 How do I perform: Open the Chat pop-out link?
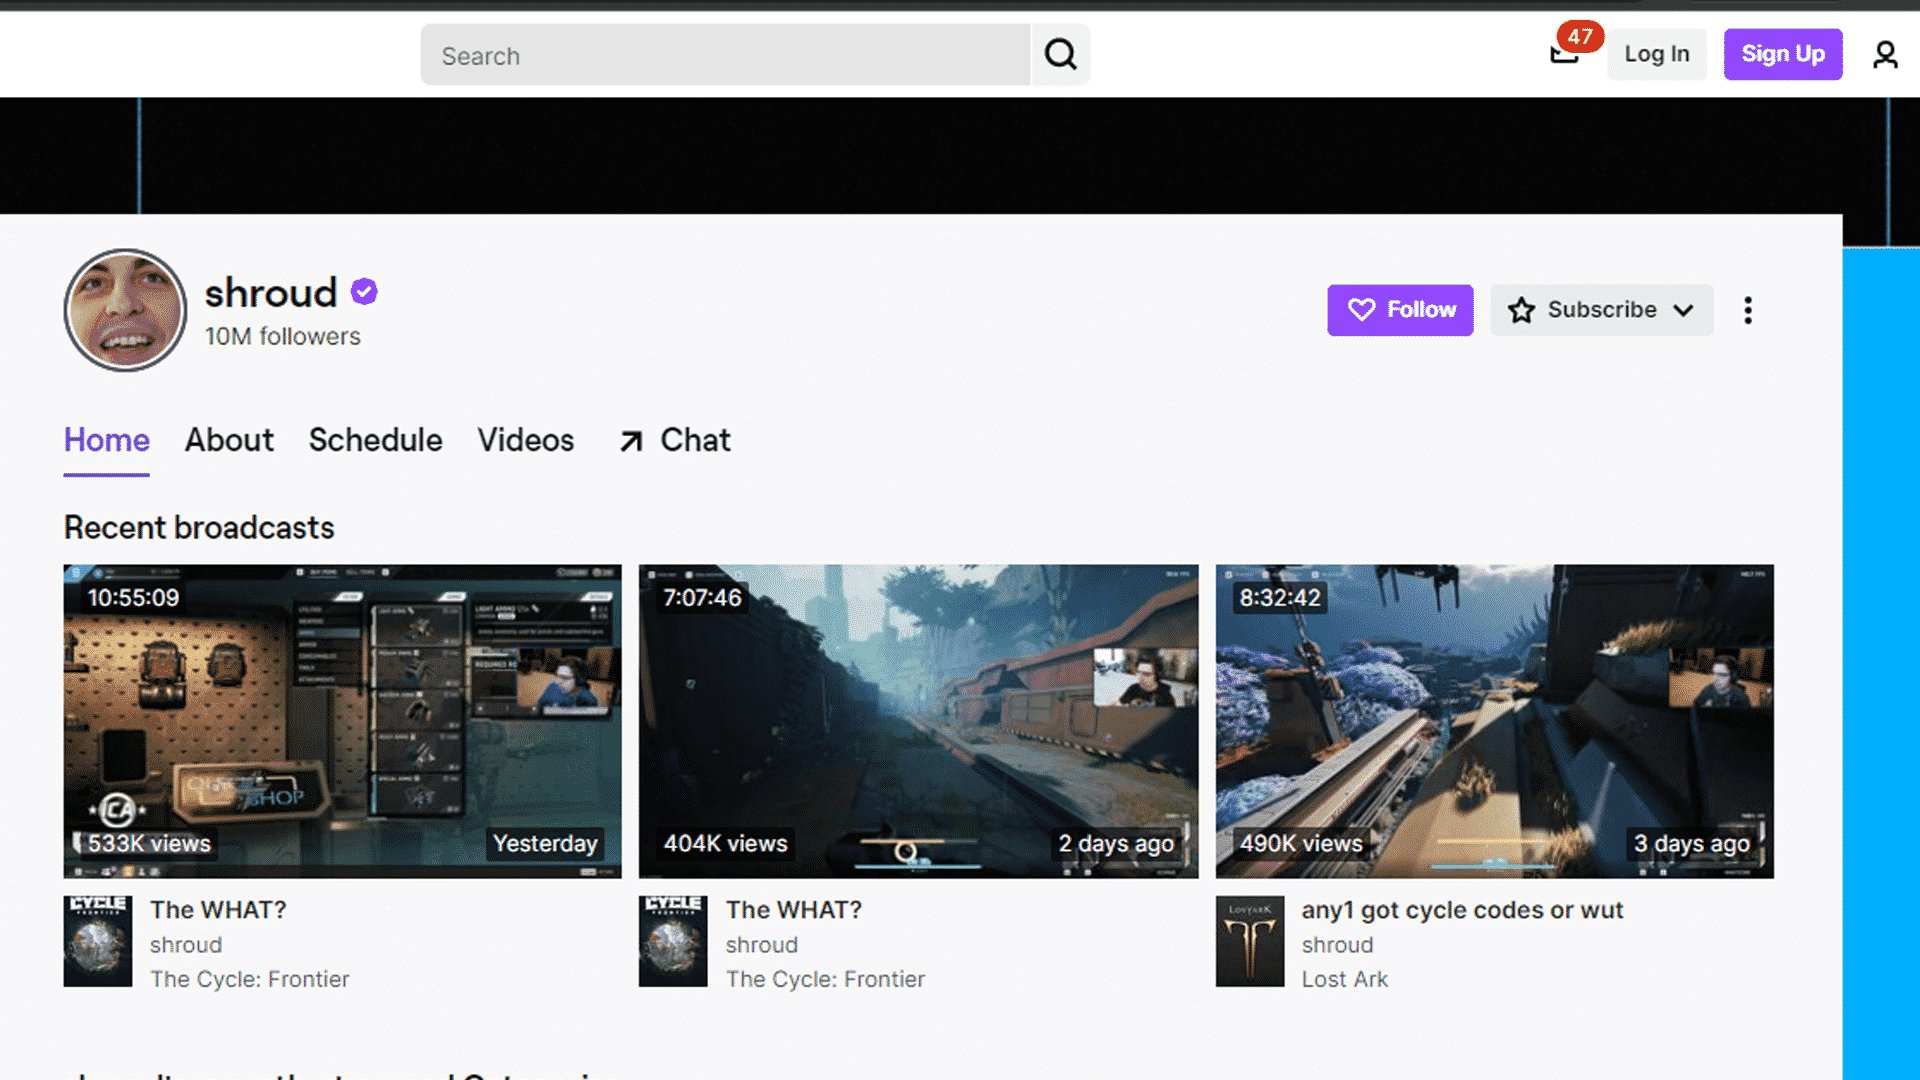coord(675,440)
